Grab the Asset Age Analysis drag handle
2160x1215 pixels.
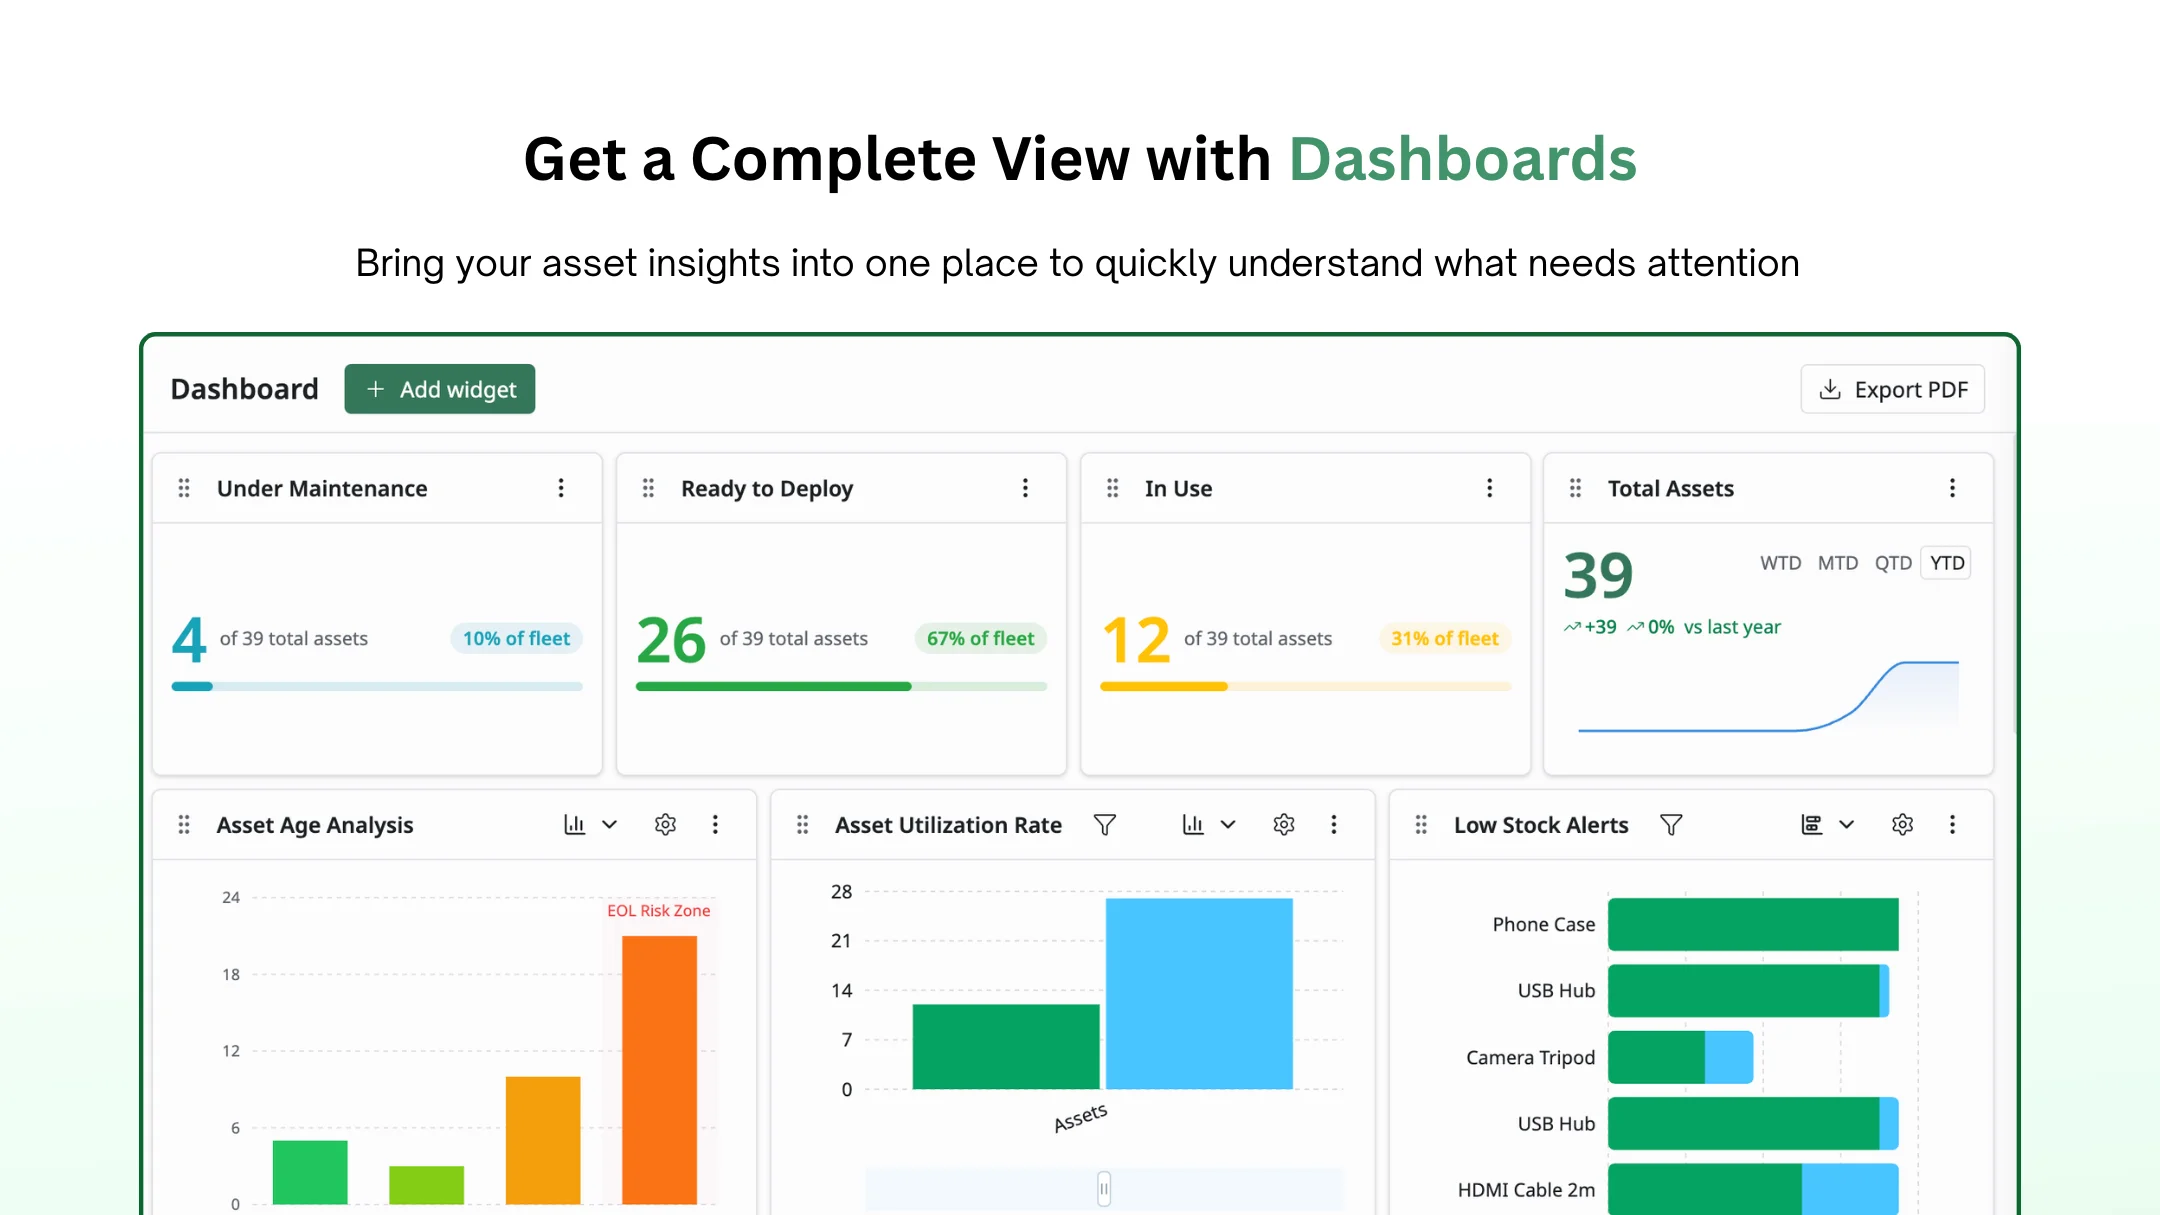click(184, 825)
